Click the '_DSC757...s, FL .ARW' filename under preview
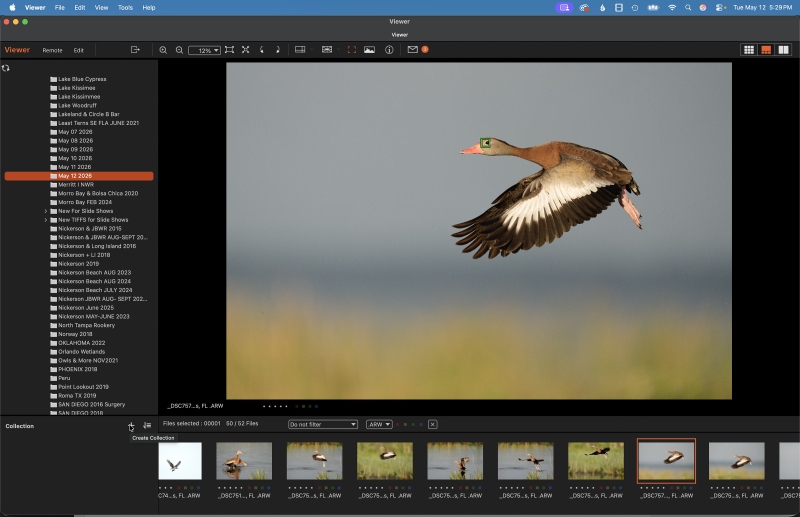 pyautogui.click(x=195, y=406)
